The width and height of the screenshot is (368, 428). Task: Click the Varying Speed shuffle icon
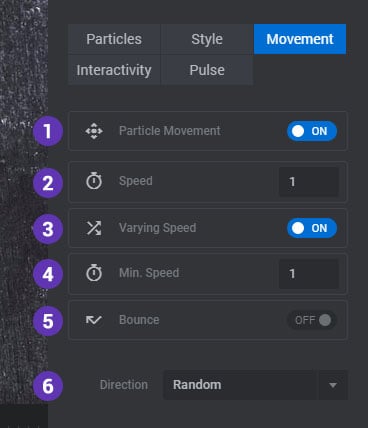[x=94, y=228]
